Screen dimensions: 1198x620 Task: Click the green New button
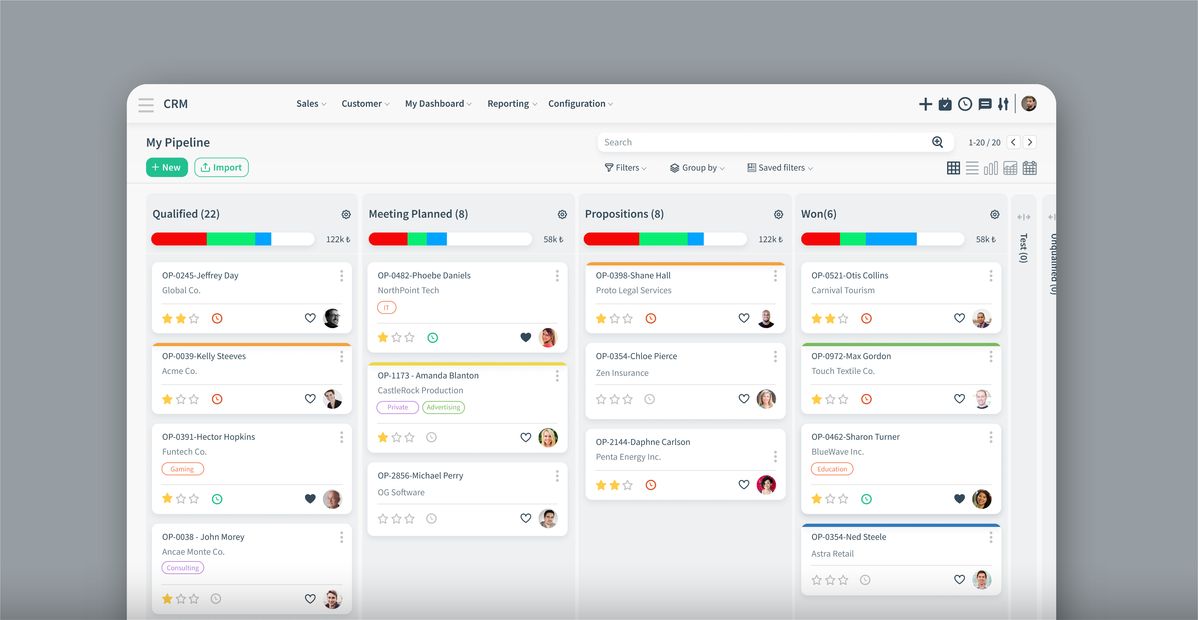point(167,167)
